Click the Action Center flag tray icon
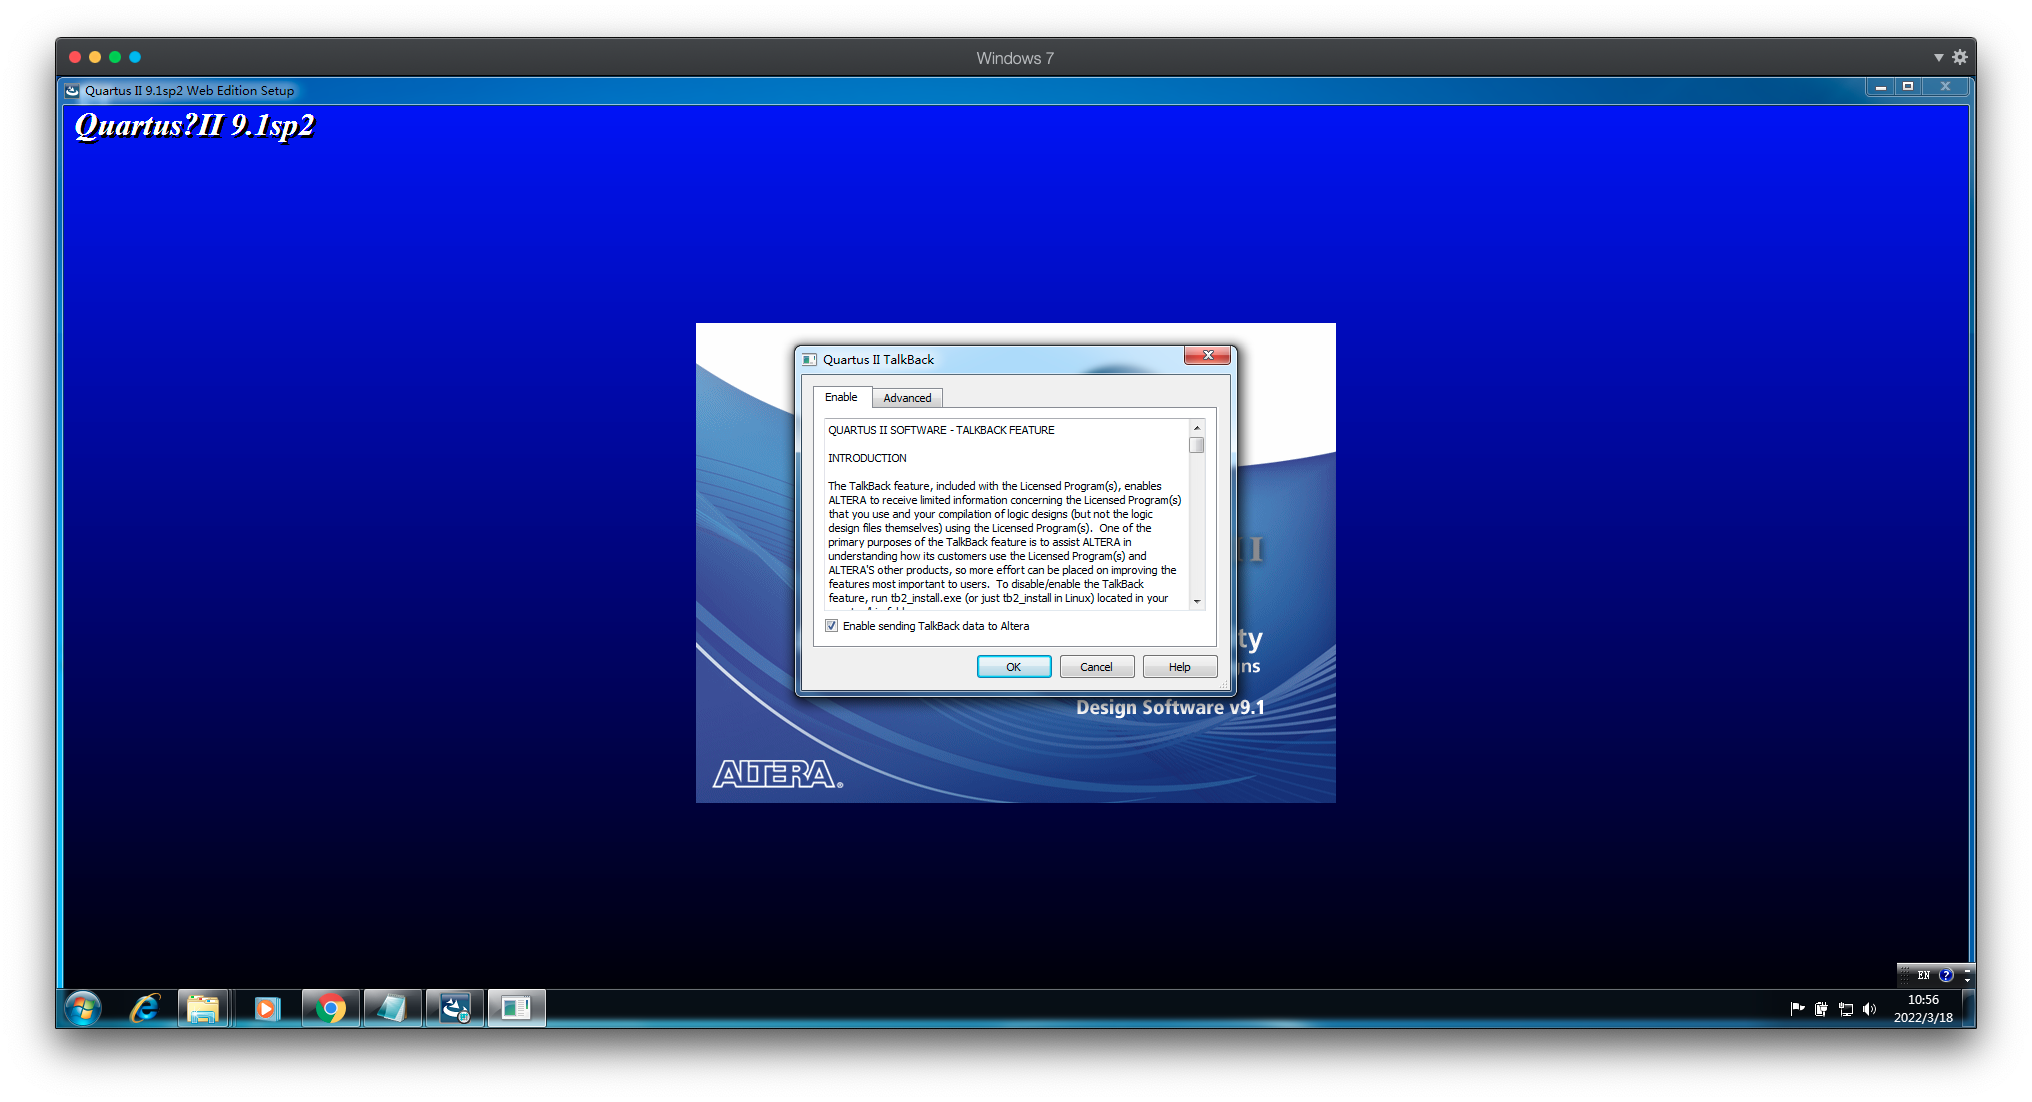This screenshot has width=2032, height=1102. tap(1797, 1008)
